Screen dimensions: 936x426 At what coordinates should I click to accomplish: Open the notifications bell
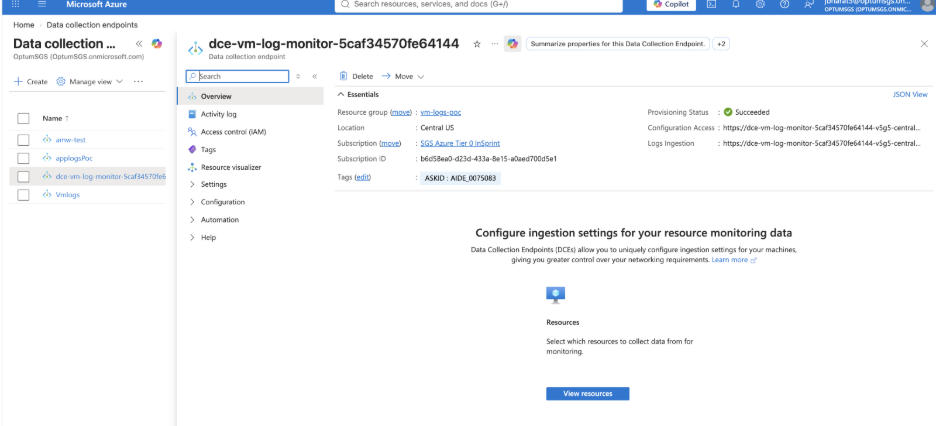tap(736, 4)
